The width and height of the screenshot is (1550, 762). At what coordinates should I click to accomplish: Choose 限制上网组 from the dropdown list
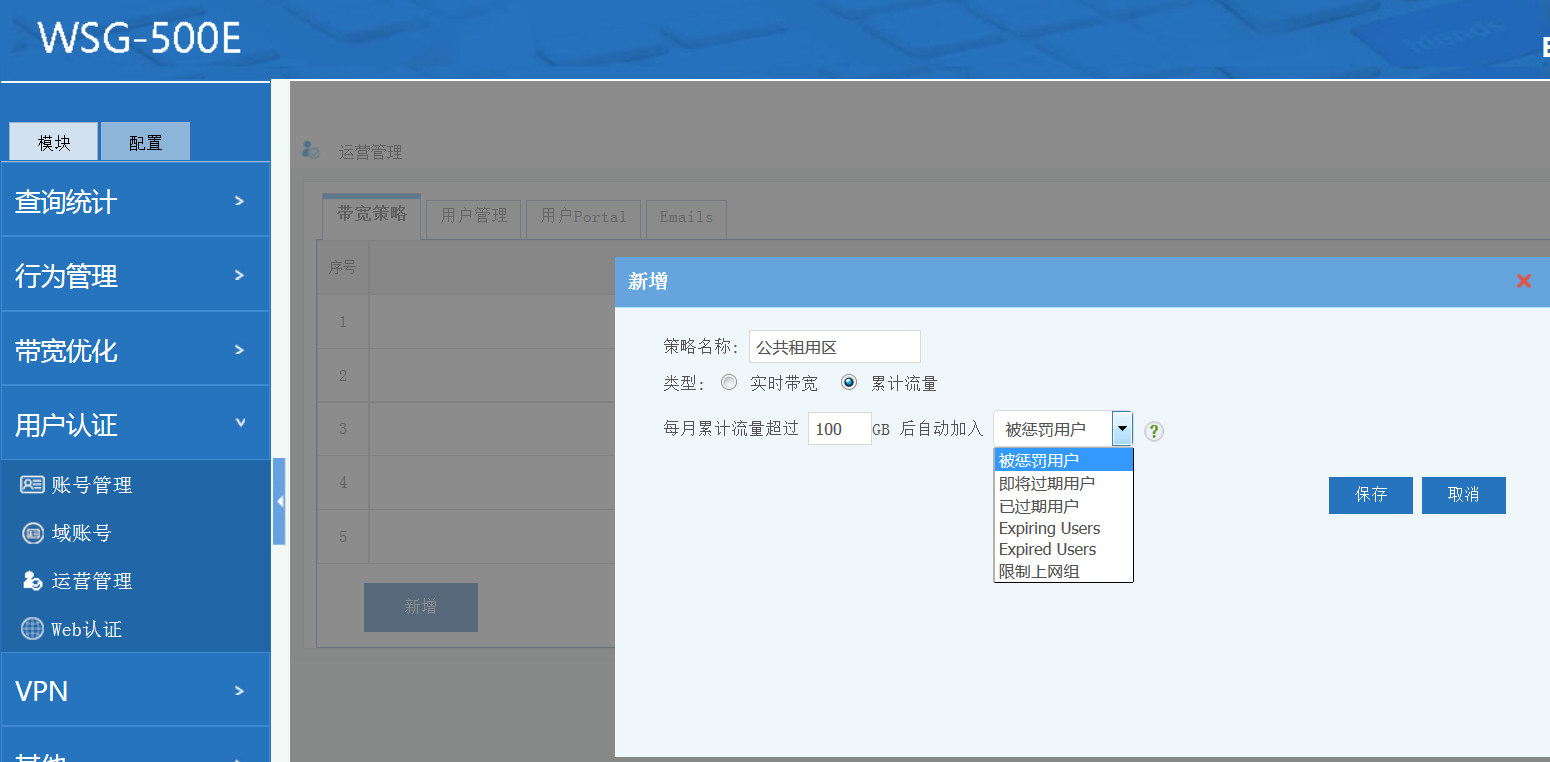tap(1039, 572)
